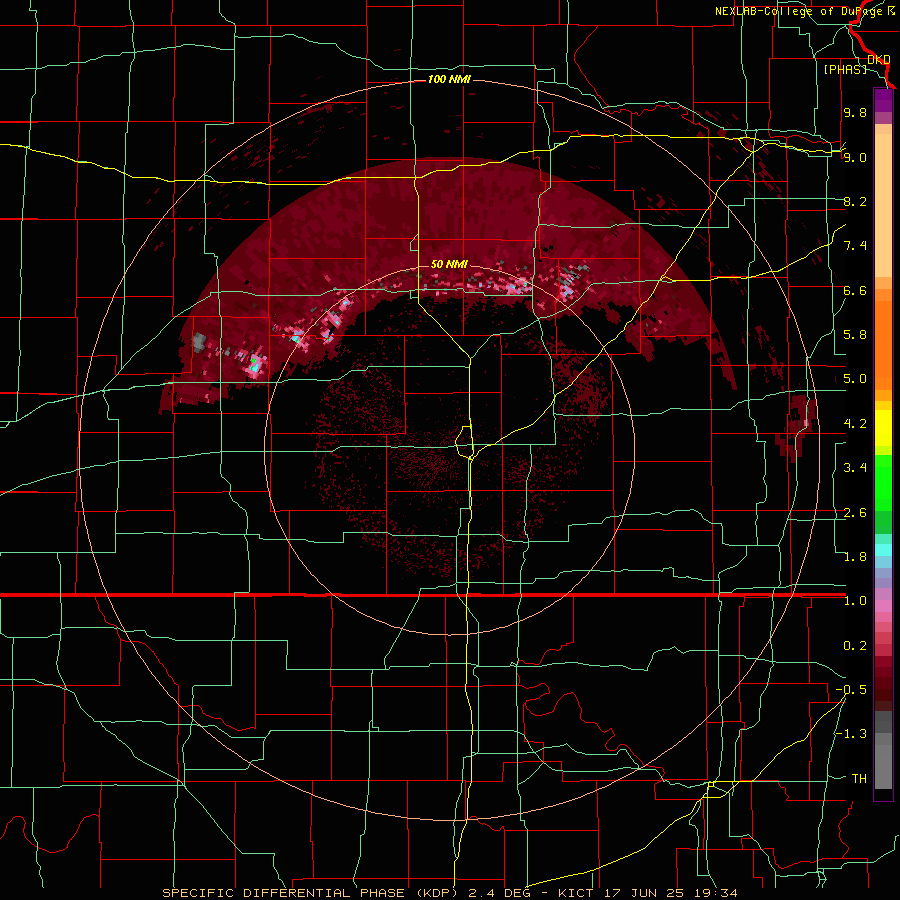Click the yellow segment of the color bar
This screenshot has height=900, width=900.
coord(883,428)
